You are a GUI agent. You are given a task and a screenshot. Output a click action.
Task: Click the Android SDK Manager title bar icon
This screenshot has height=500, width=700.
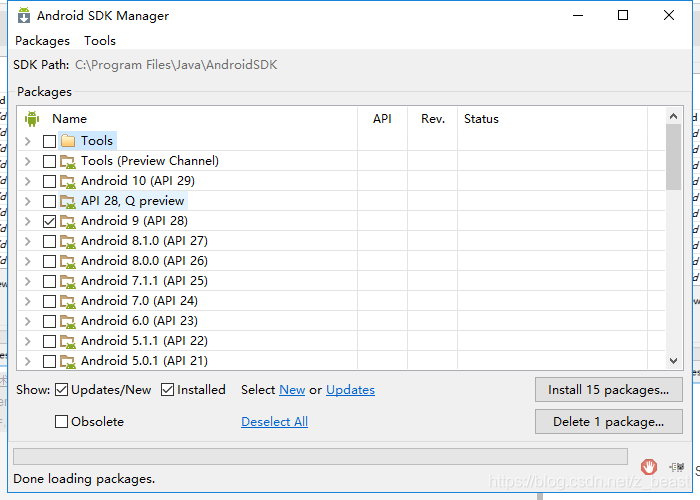24,16
